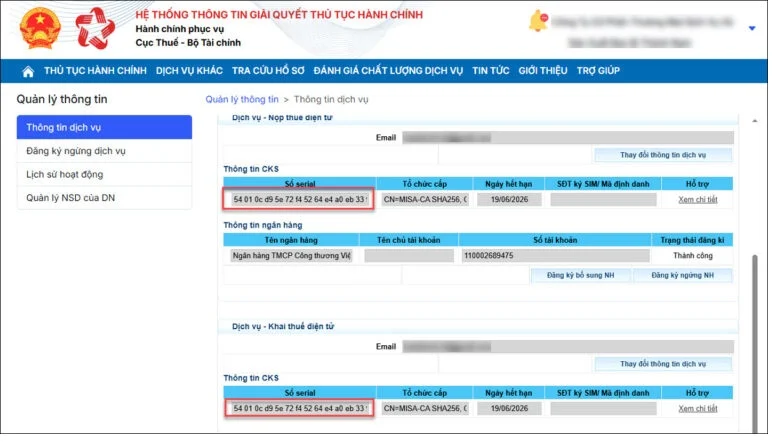Click Tổ chức cấp field in Nộp thuế section
The width and height of the screenshot is (772, 448).
pyautogui.click(x=424, y=199)
